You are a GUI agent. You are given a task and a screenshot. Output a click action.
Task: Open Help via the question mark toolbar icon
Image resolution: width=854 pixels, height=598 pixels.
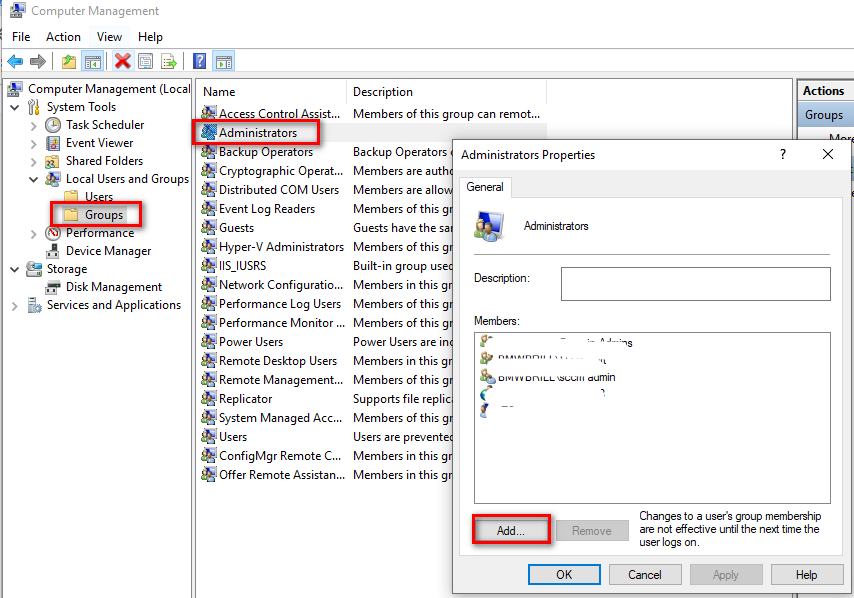[198, 61]
